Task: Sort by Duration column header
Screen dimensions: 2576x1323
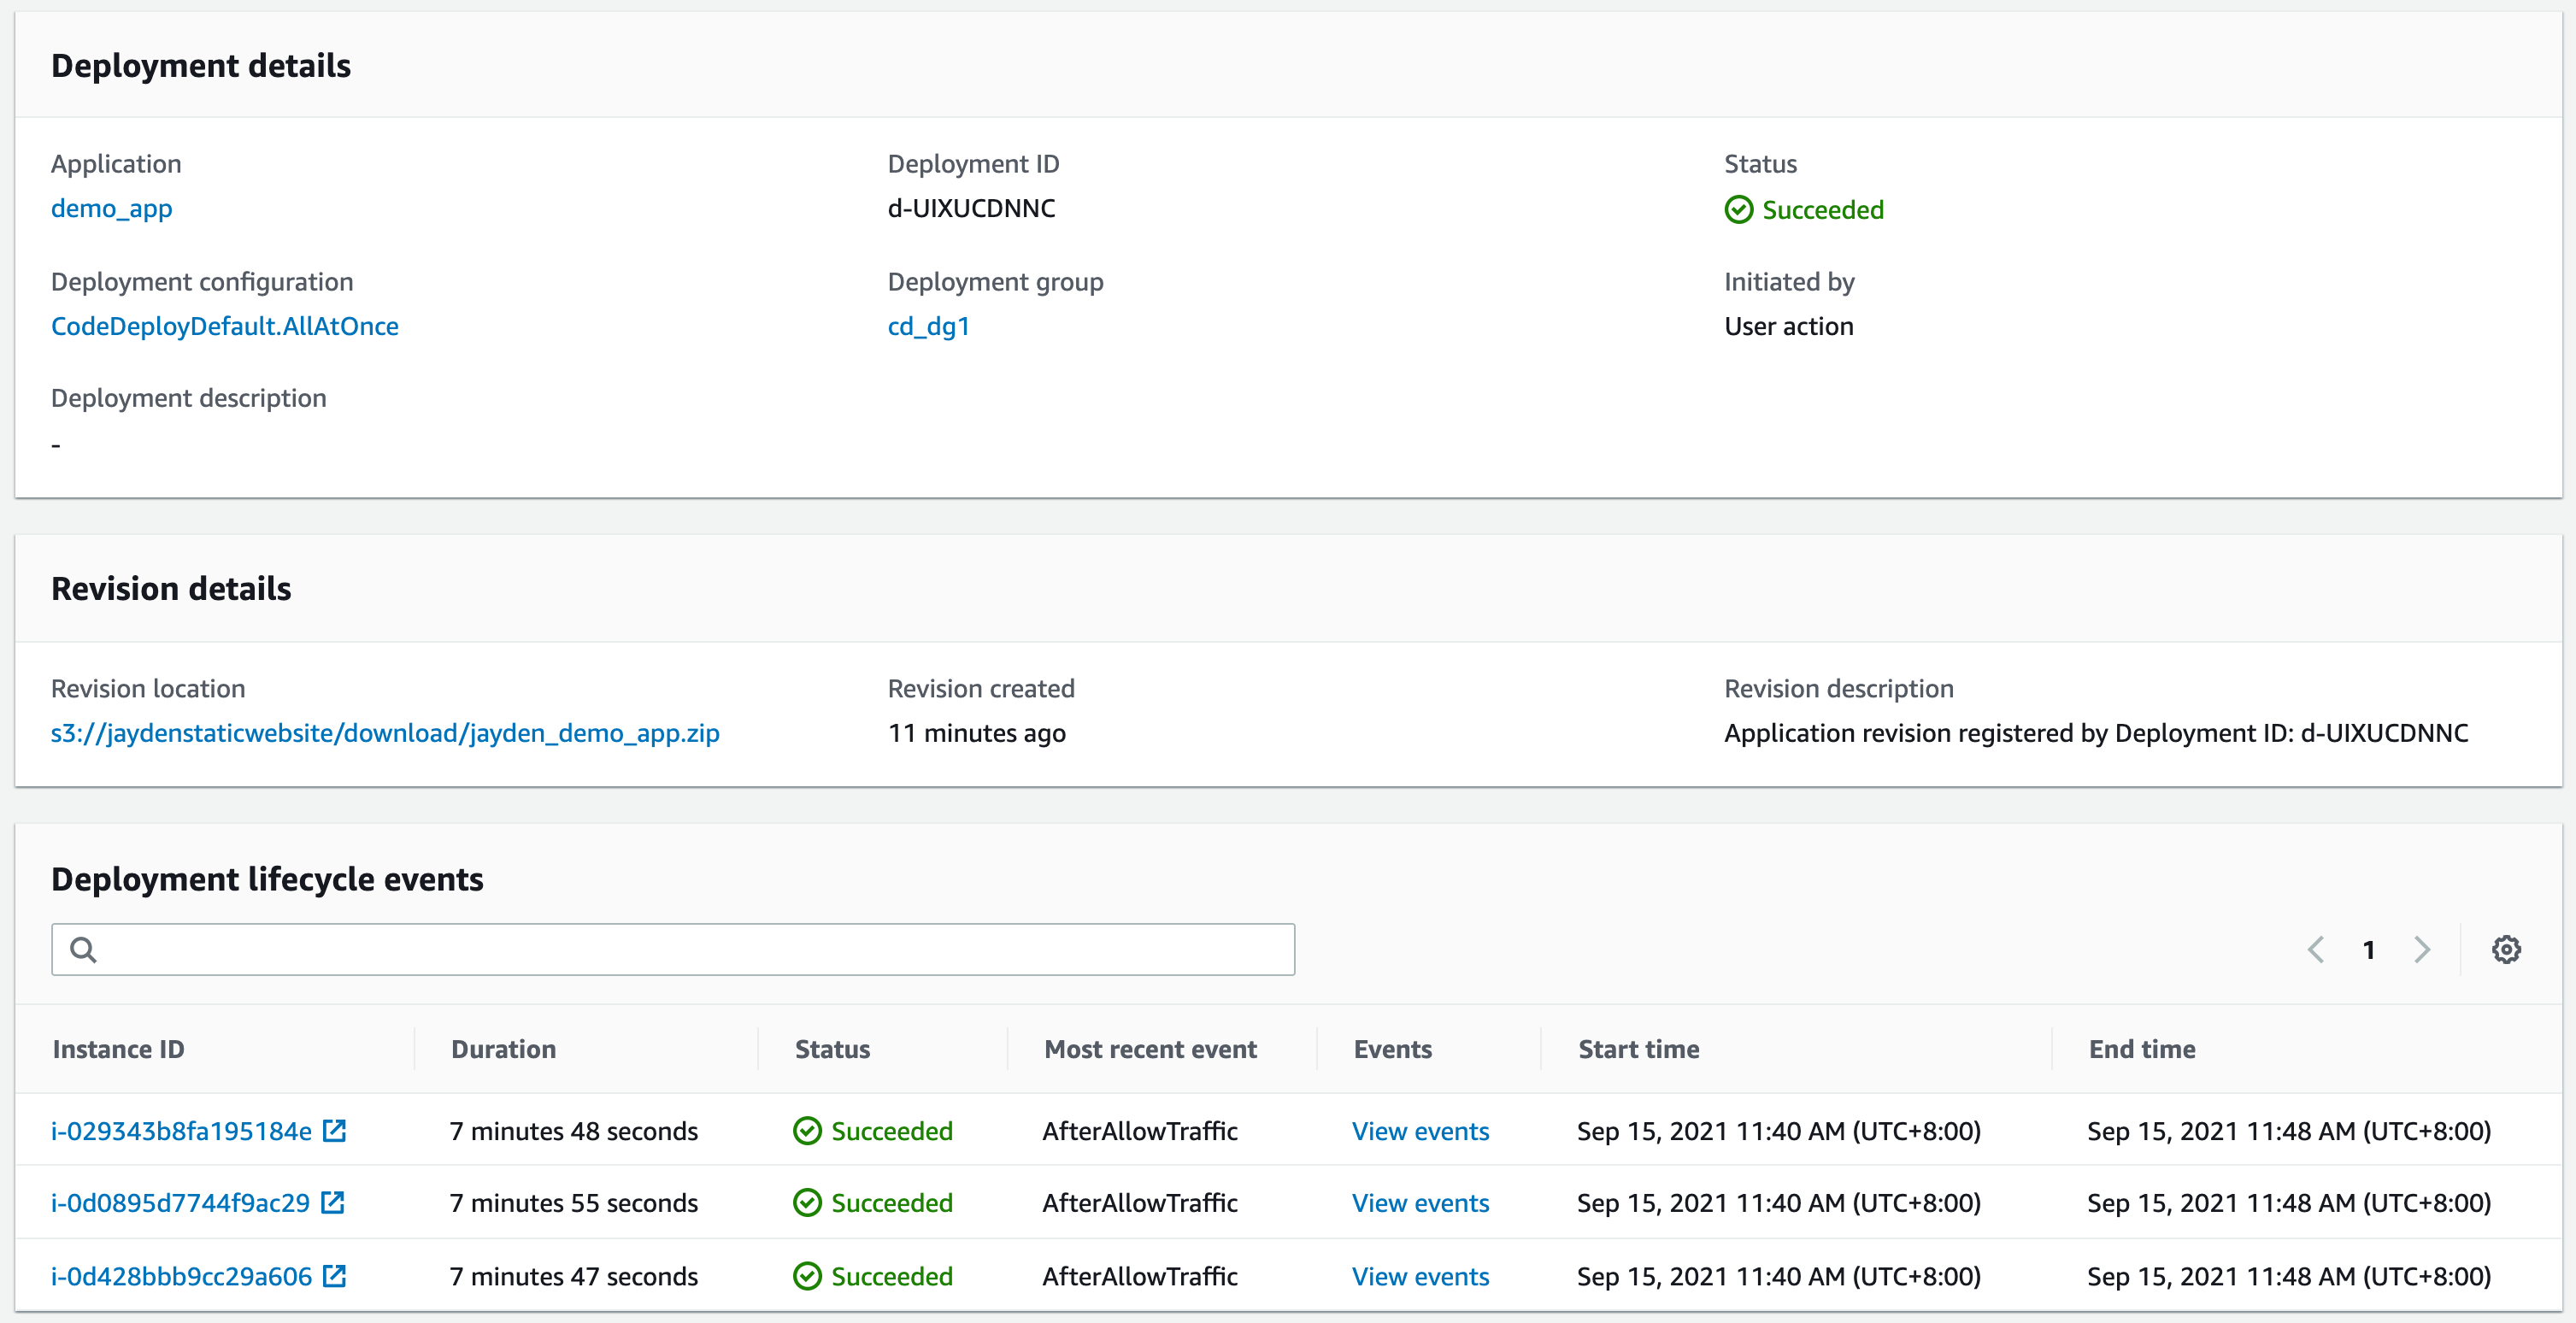Action: pyautogui.click(x=503, y=1049)
